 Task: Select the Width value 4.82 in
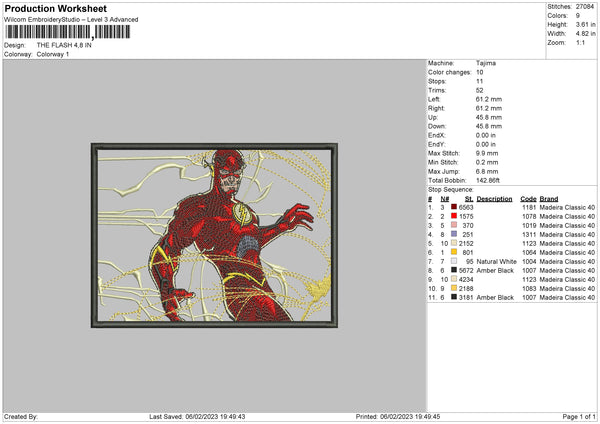(585, 33)
